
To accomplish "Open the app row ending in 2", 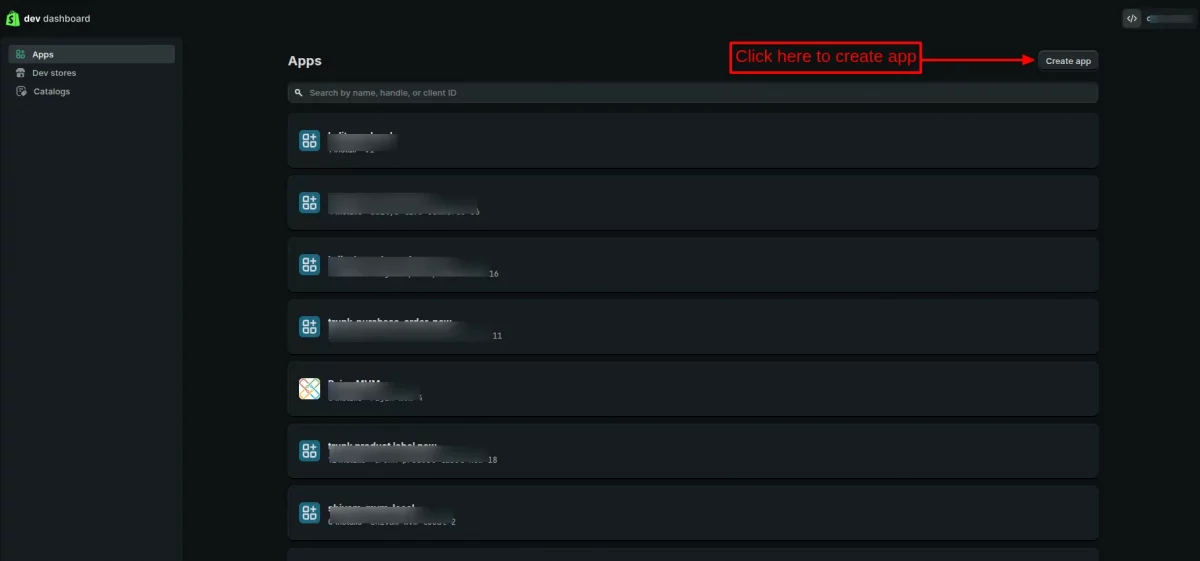I will point(692,513).
